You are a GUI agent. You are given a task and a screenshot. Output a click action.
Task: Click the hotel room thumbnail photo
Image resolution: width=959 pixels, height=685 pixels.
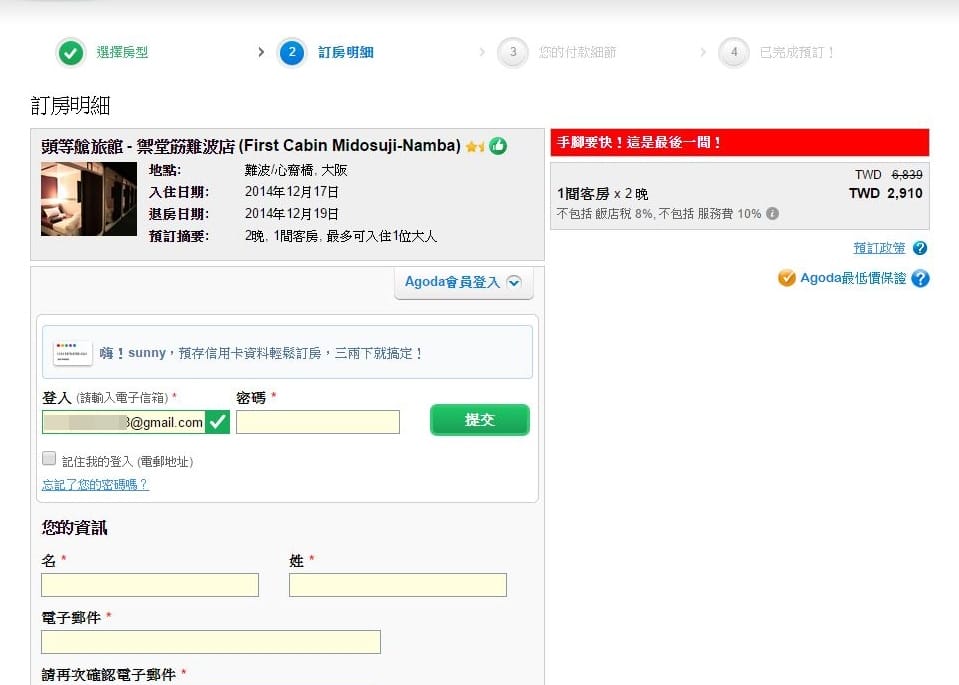coord(89,199)
